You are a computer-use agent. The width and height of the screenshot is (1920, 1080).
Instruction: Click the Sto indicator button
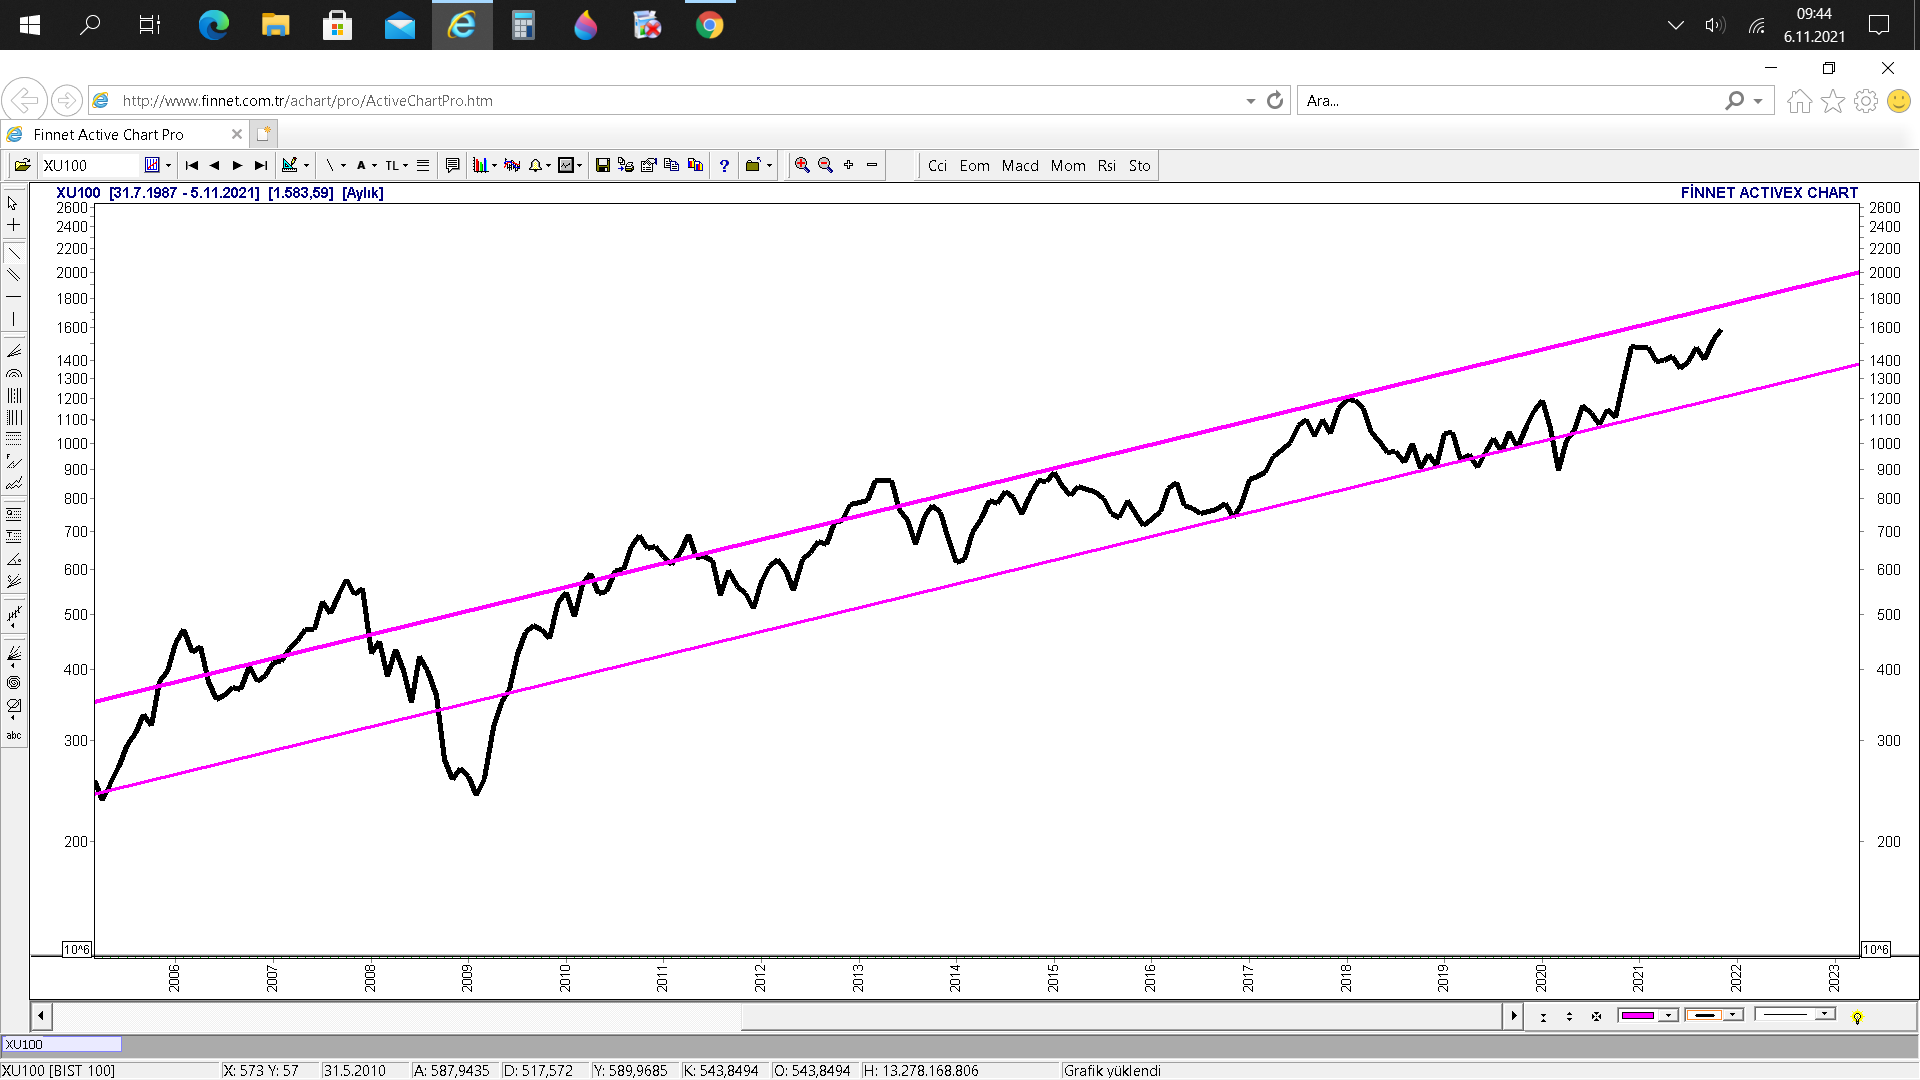click(1139, 166)
